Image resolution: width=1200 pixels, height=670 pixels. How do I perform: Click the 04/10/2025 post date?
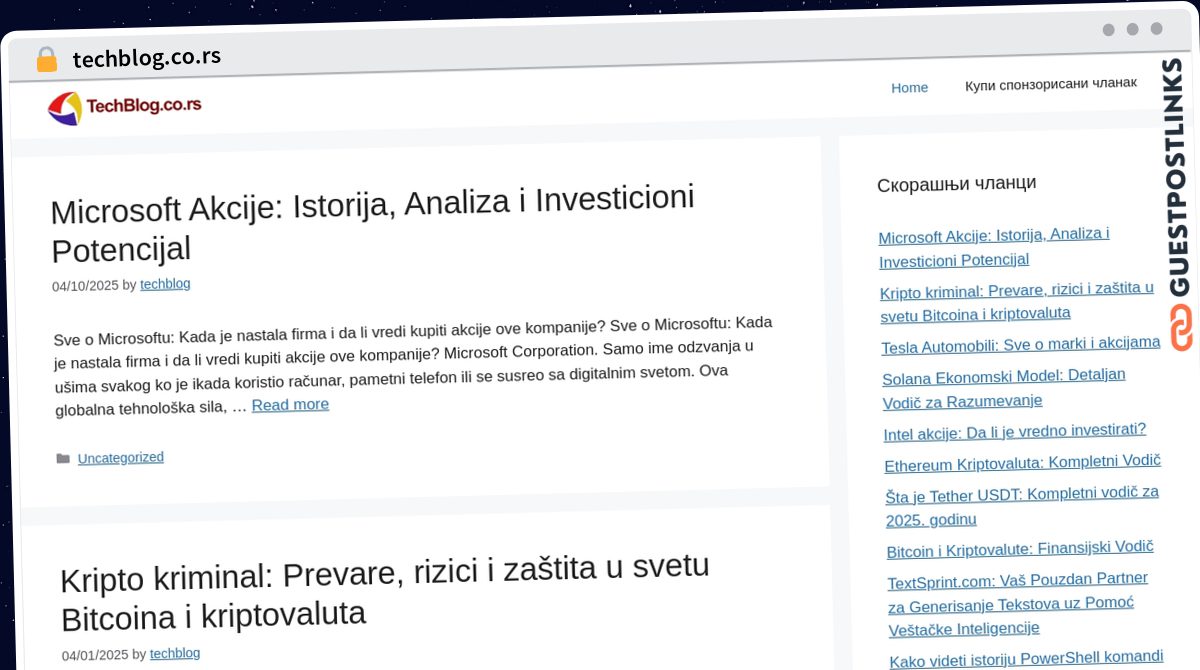coord(85,286)
